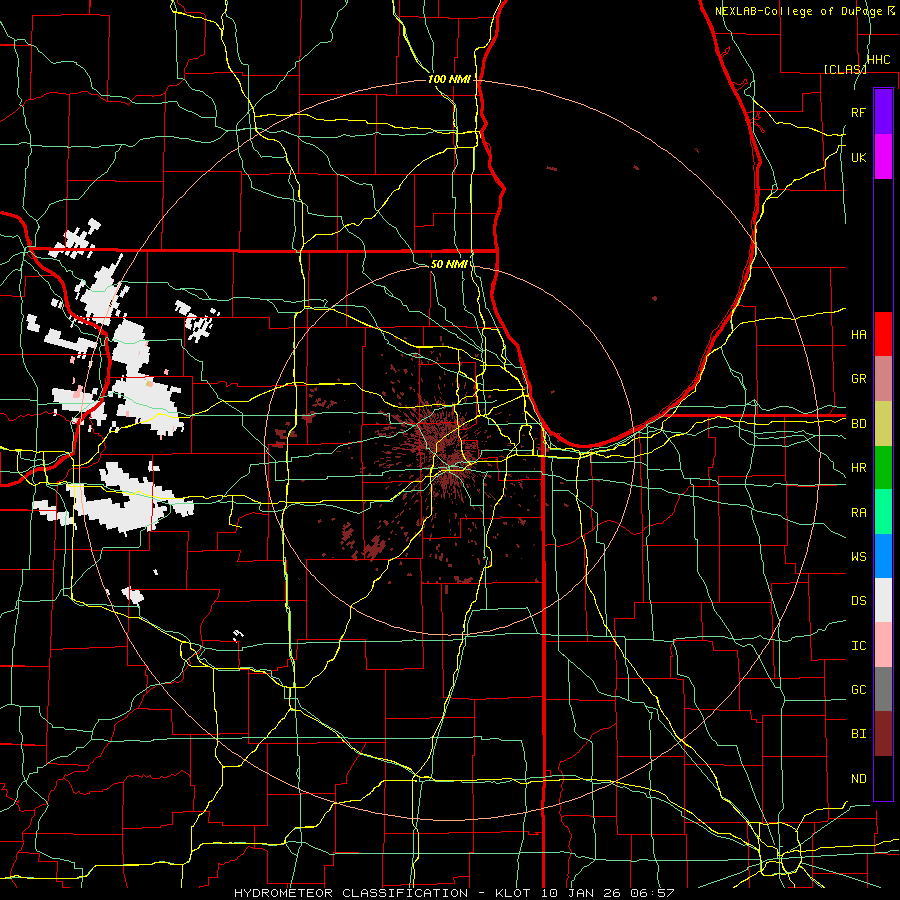
Task: Click the GC legend label
Action: (858, 690)
